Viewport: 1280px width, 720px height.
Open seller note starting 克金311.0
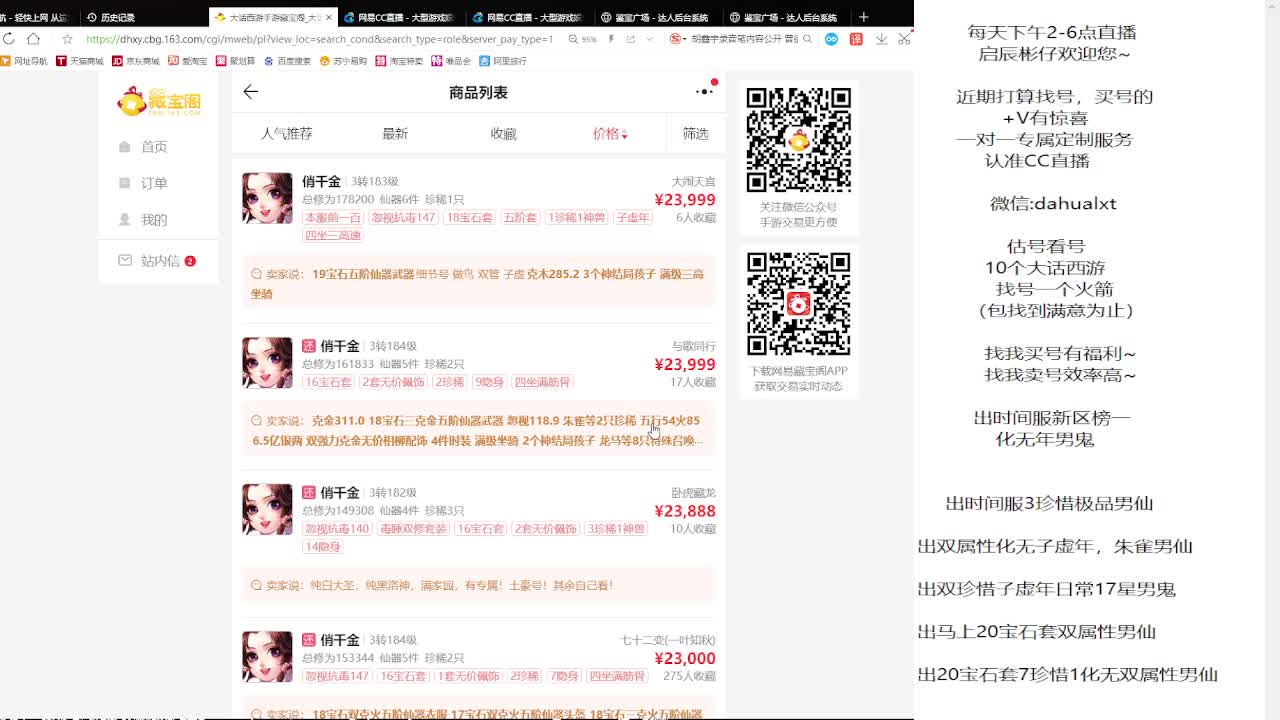pos(479,430)
